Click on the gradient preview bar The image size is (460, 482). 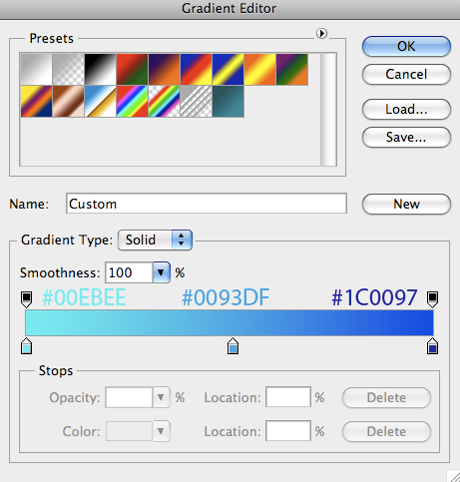click(229, 323)
